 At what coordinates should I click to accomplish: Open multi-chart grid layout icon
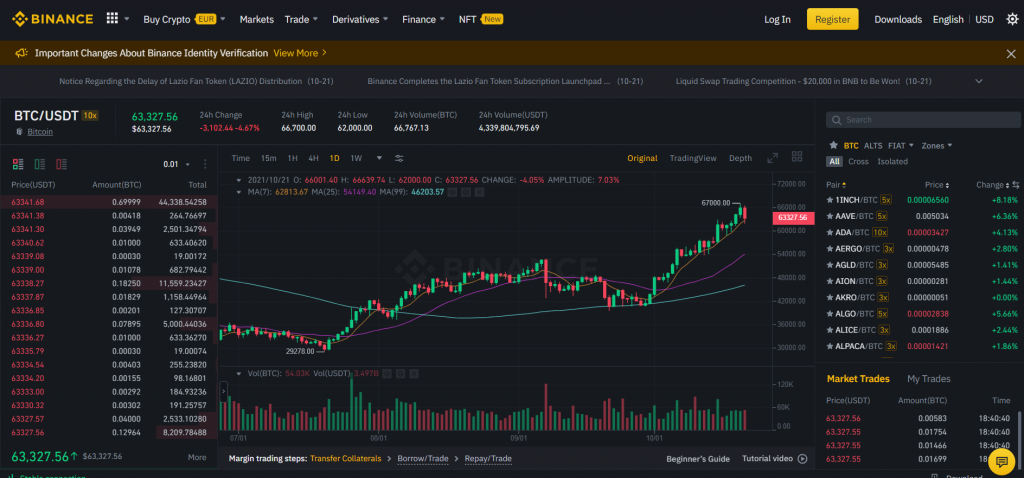pyautogui.click(x=797, y=157)
